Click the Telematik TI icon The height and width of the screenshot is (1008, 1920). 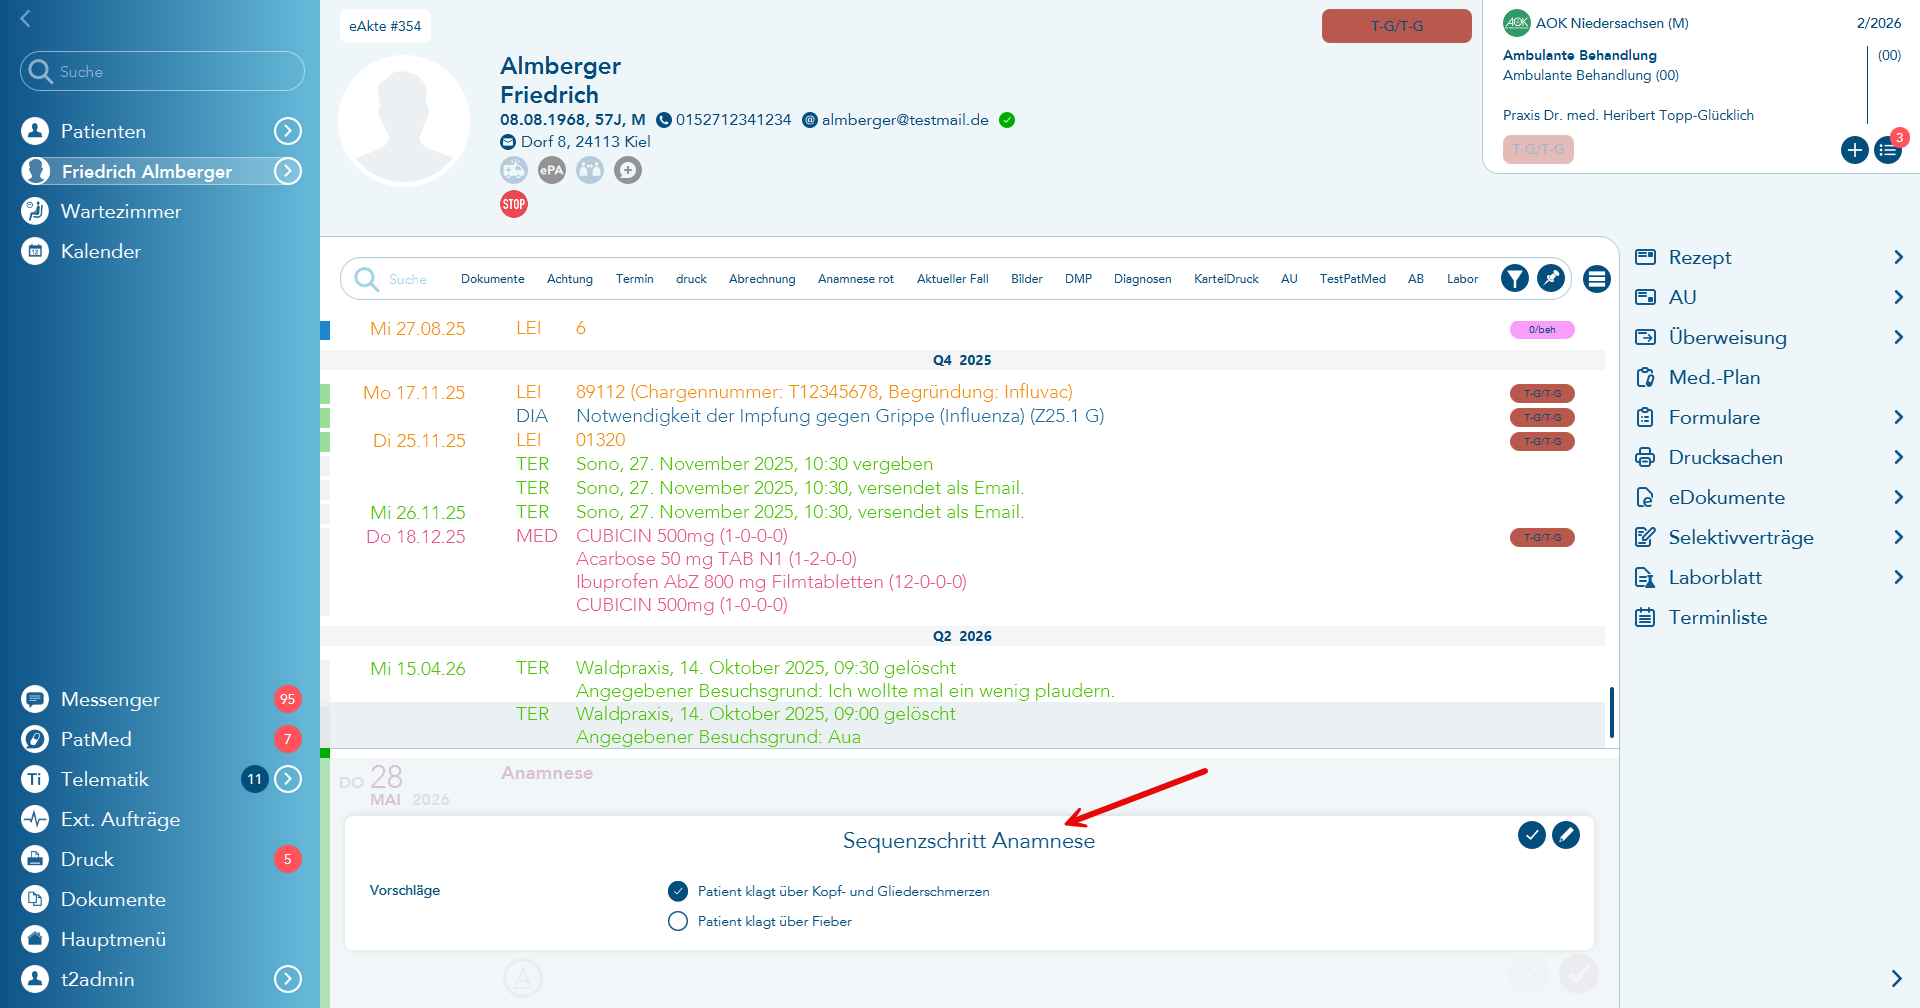coord(35,779)
